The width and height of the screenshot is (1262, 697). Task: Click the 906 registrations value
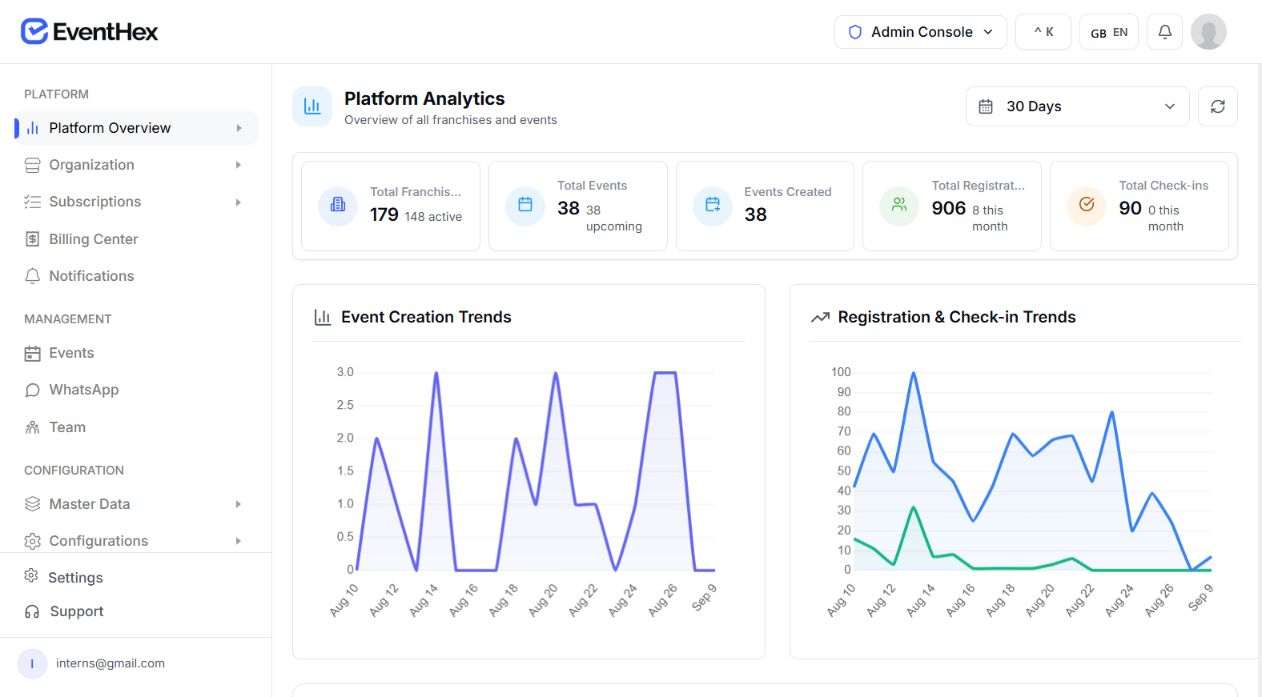coord(949,208)
